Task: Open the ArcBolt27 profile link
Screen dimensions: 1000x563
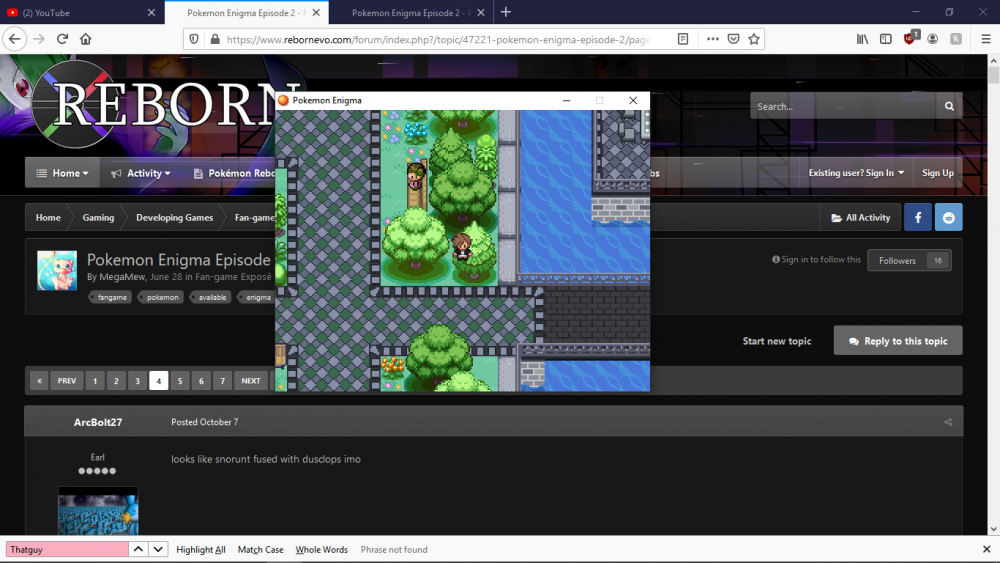Action: coord(98,422)
